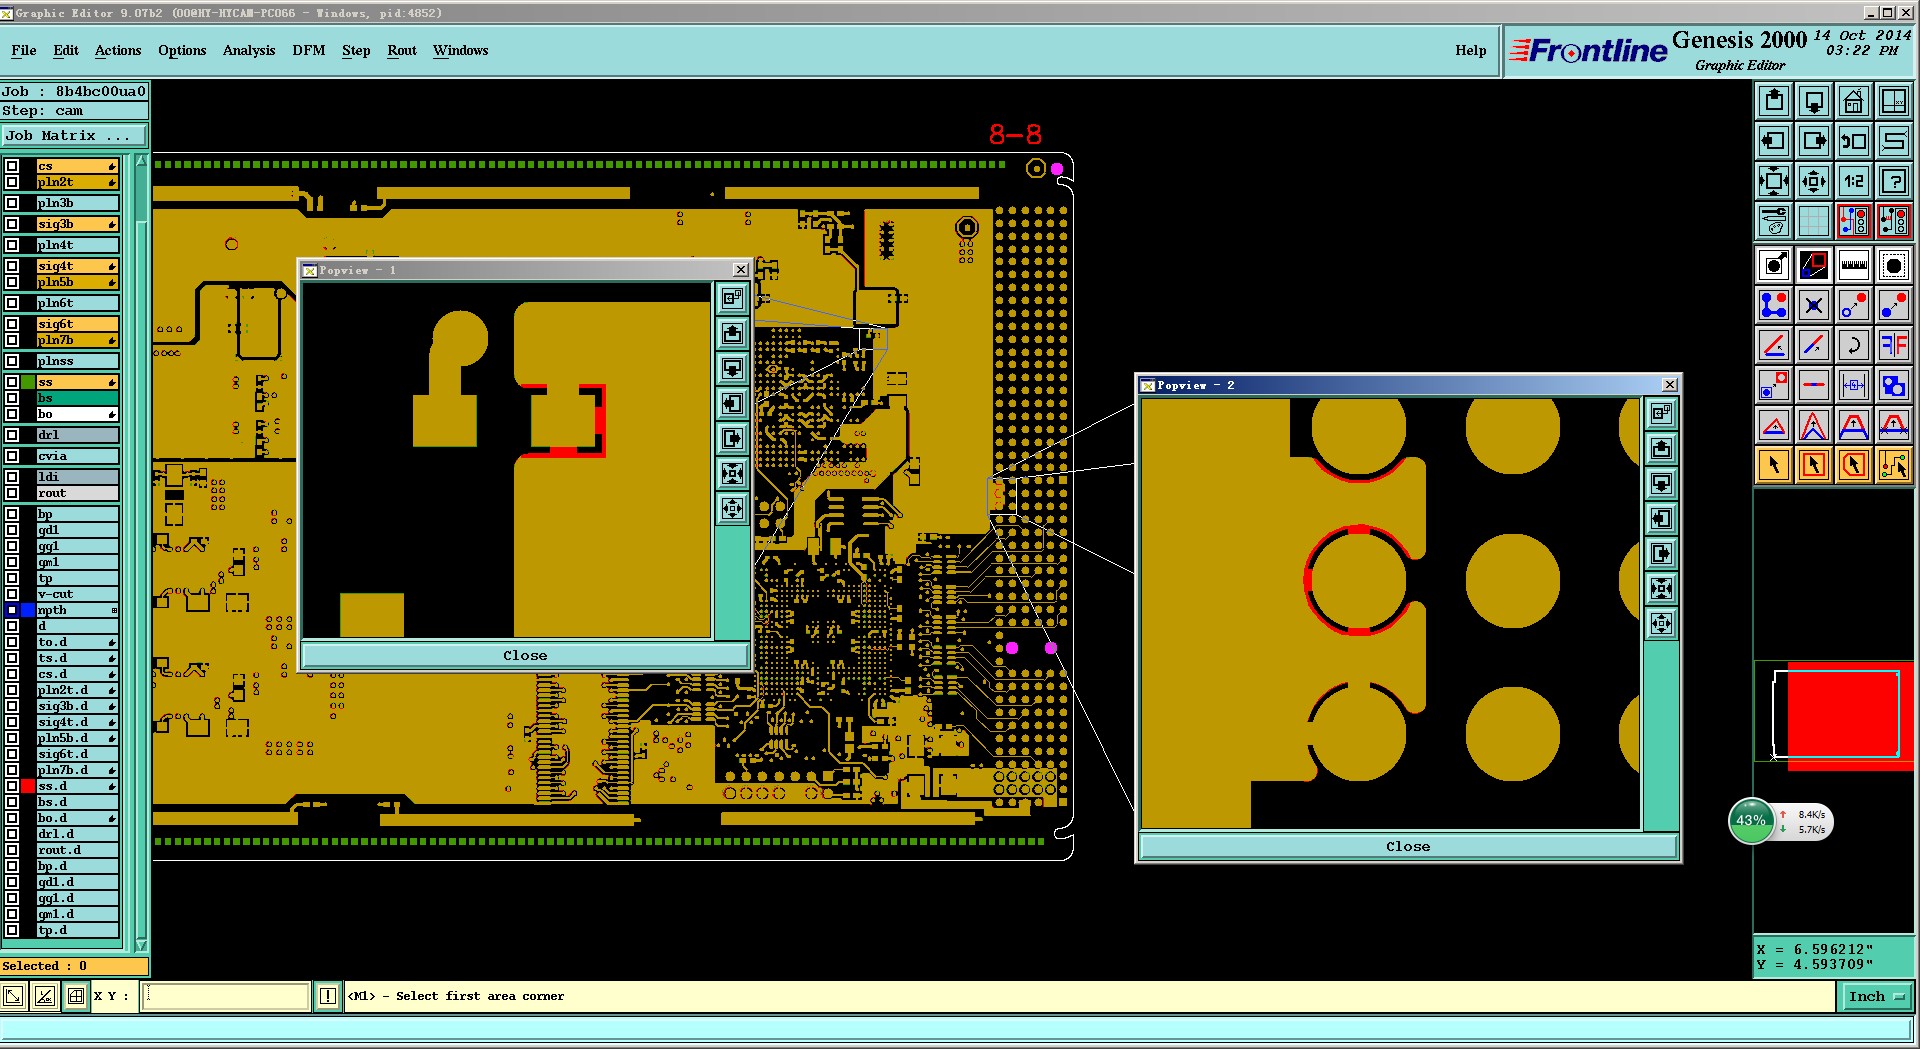Click the Home view icon in the right toolbar
The image size is (1920, 1049).
pyautogui.click(x=1853, y=101)
